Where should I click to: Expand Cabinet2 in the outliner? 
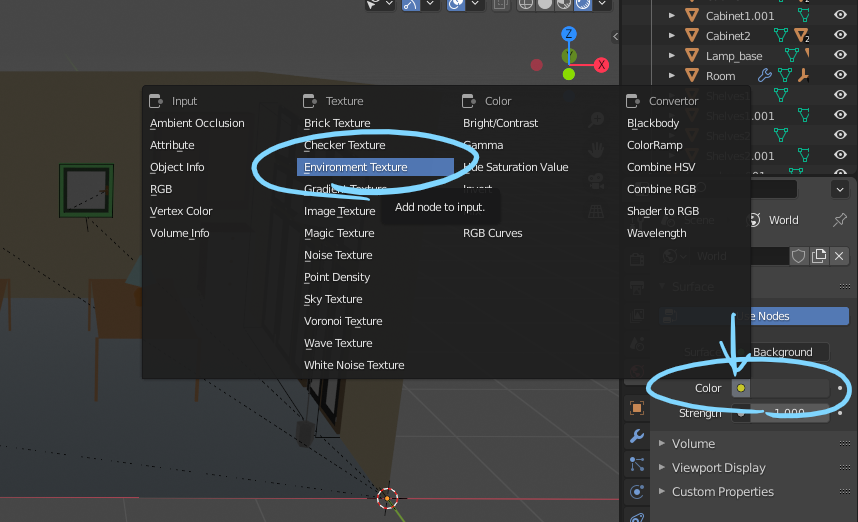click(x=671, y=36)
